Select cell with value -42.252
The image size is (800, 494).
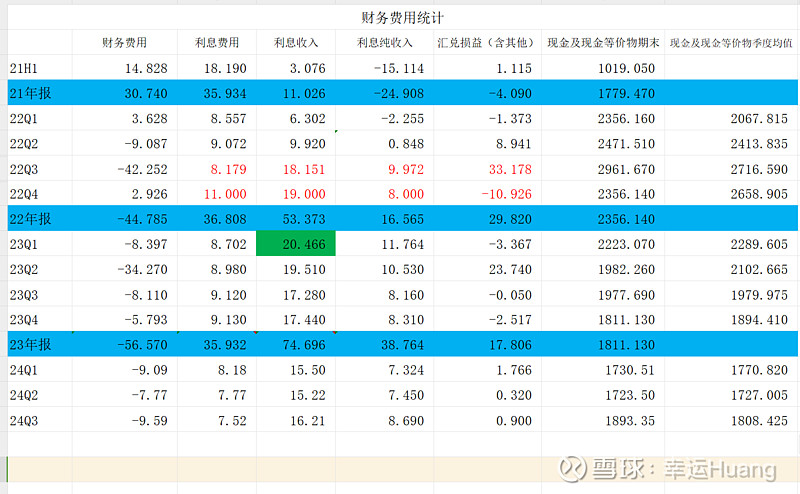(x=142, y=169)
